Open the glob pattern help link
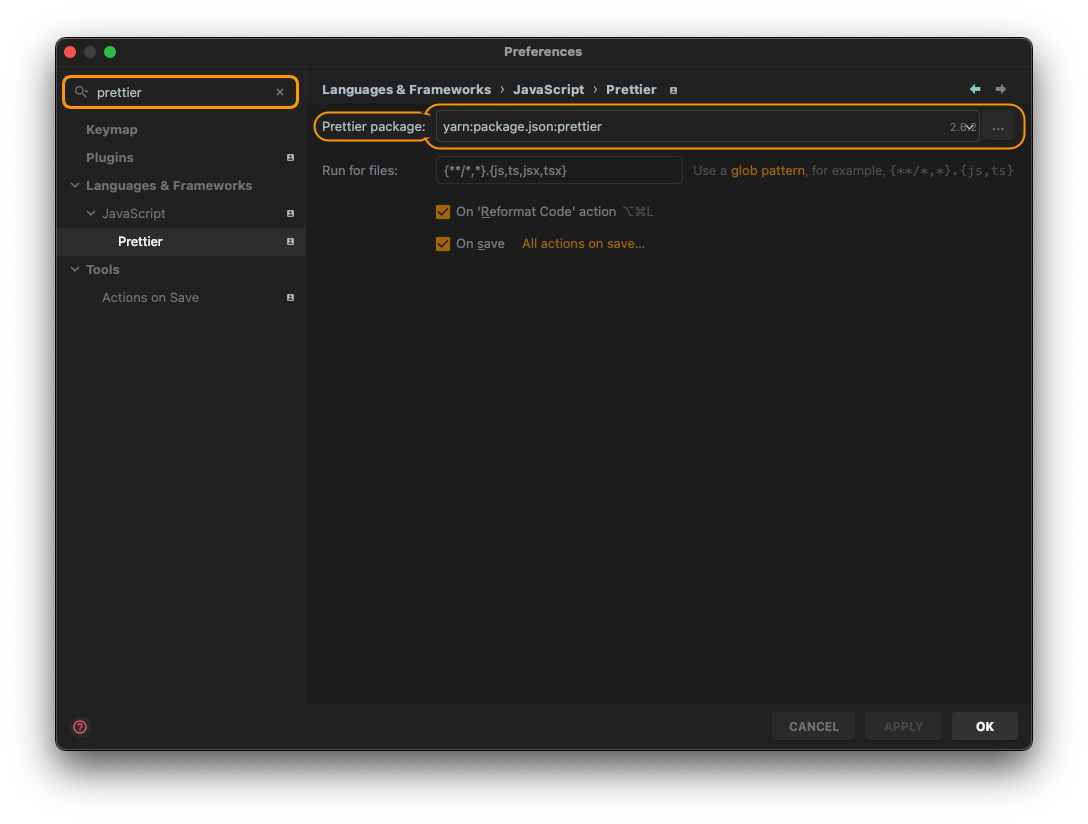This screenshot has width=1088, height=824. click(x=767, y=171)
